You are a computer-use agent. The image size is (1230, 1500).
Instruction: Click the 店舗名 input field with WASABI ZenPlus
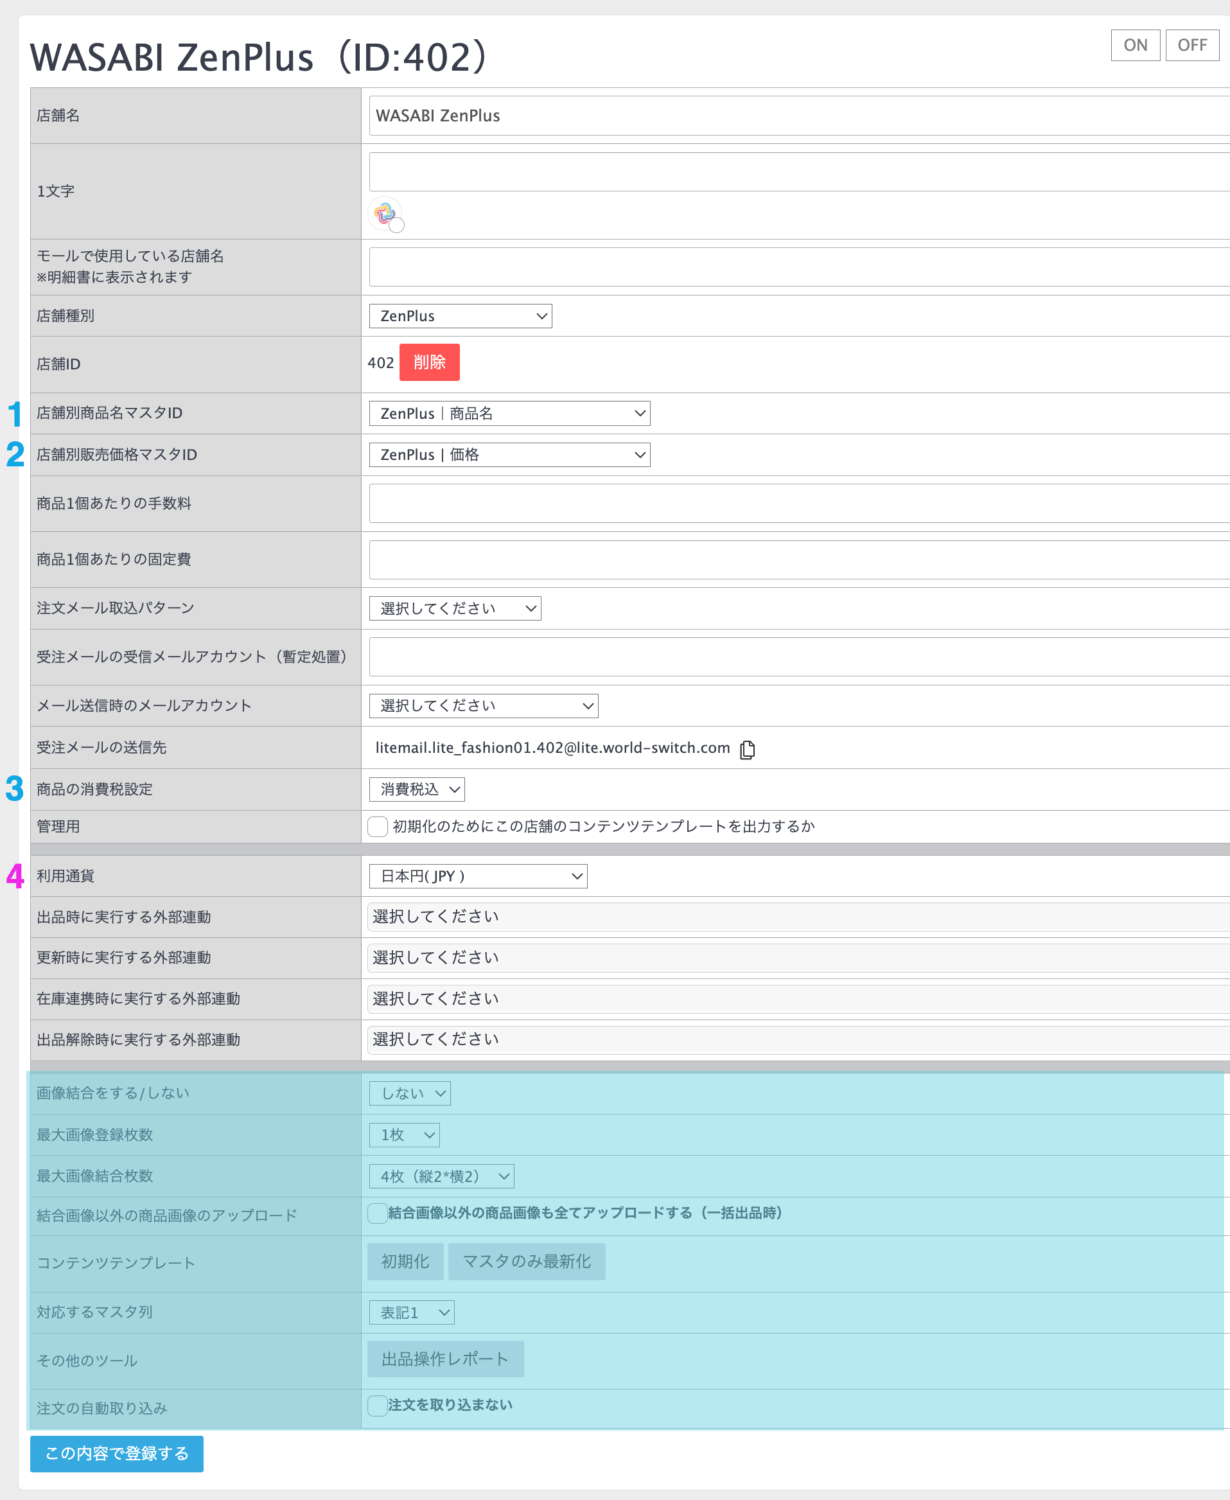pos(799,116)
